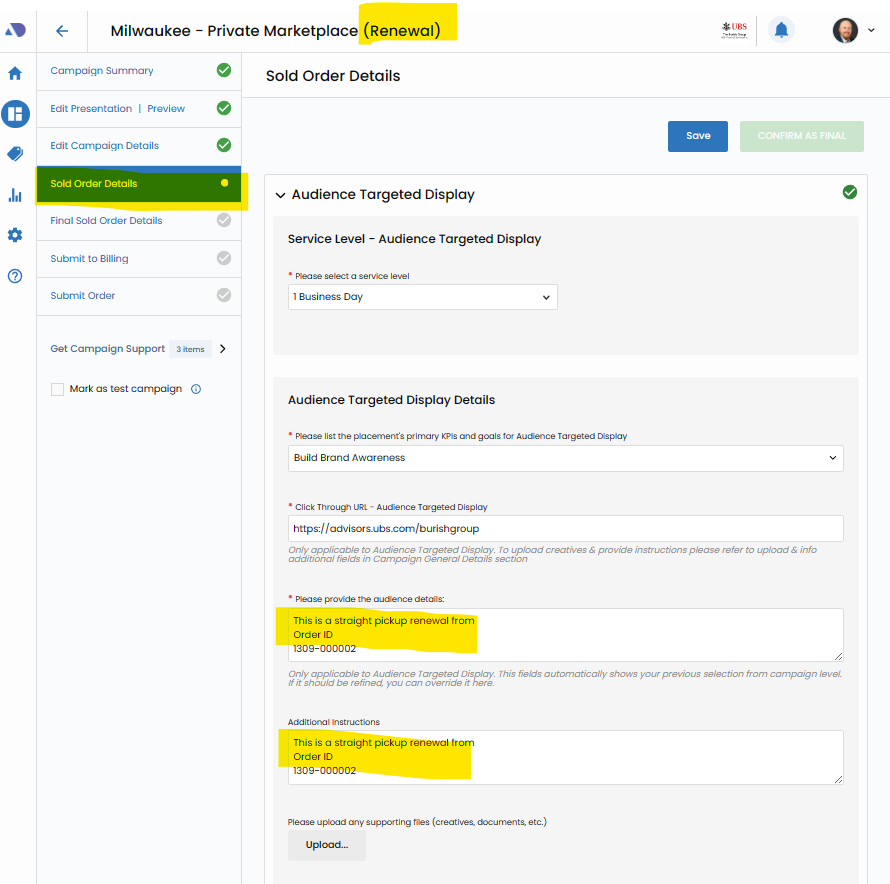Viewport: 890px width, 884px height.
Task: Click into the Click Through URL field
Action: pyautogui.click(x=565, y=529)
